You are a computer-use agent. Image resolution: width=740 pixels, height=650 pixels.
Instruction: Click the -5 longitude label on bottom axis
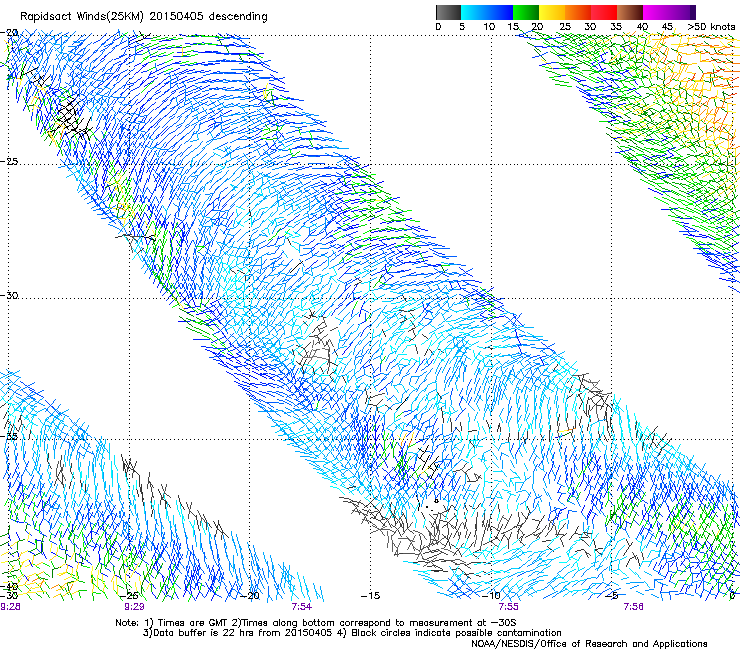click(x=612, y=596)
